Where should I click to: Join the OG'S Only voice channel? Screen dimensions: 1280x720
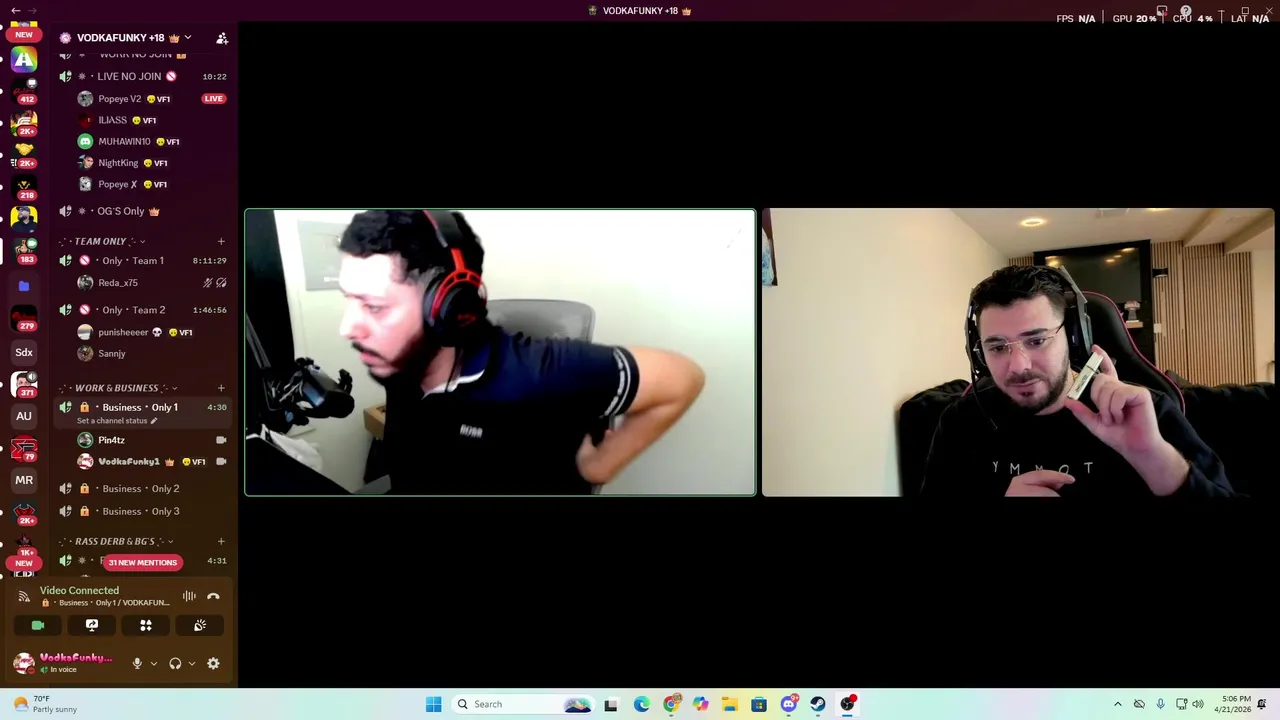click(143, 211)
